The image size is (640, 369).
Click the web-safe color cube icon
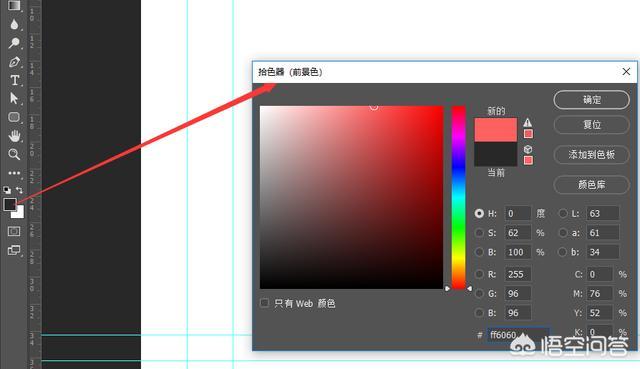(x=528, y=149)
